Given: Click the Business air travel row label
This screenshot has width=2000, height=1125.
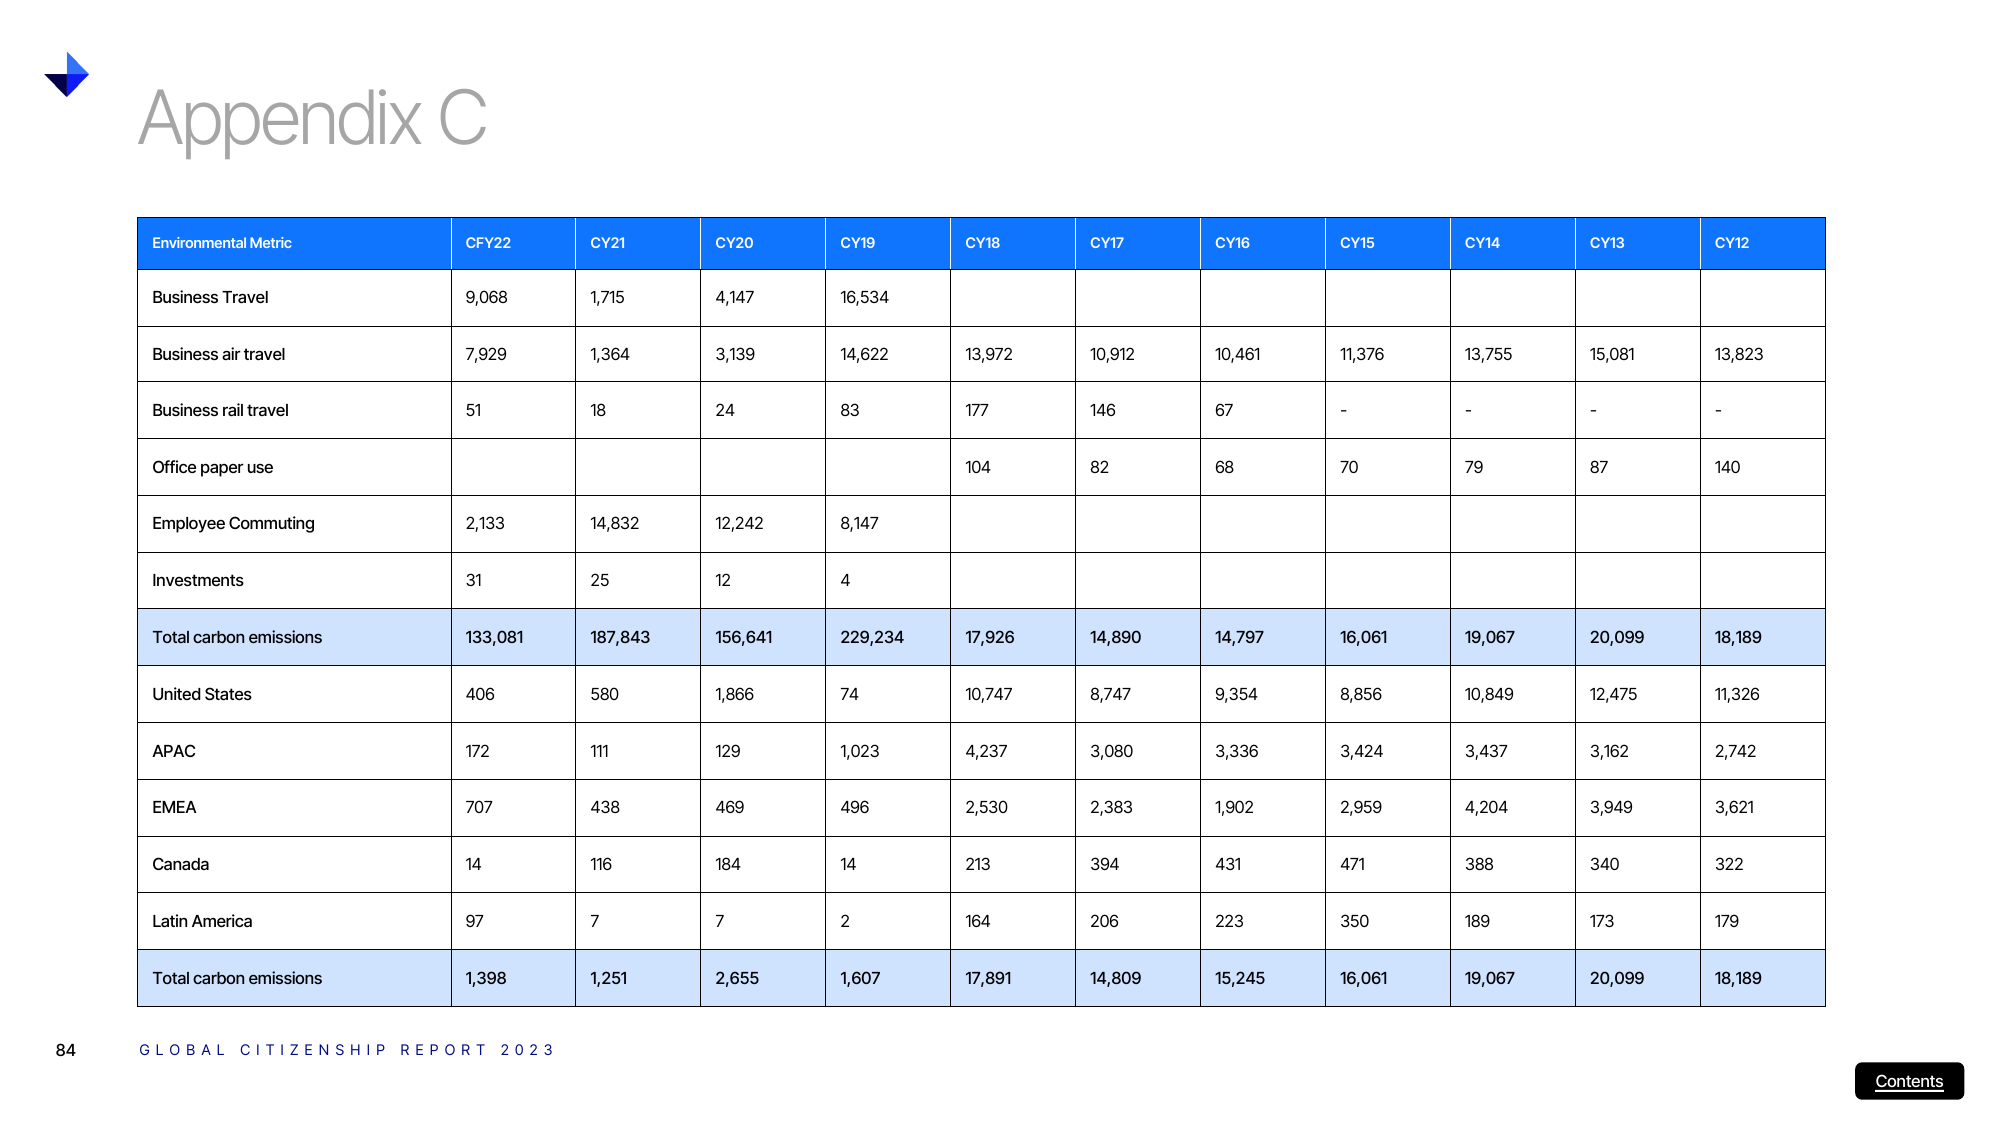Looking at the screenshot, I should coord(218,354).
